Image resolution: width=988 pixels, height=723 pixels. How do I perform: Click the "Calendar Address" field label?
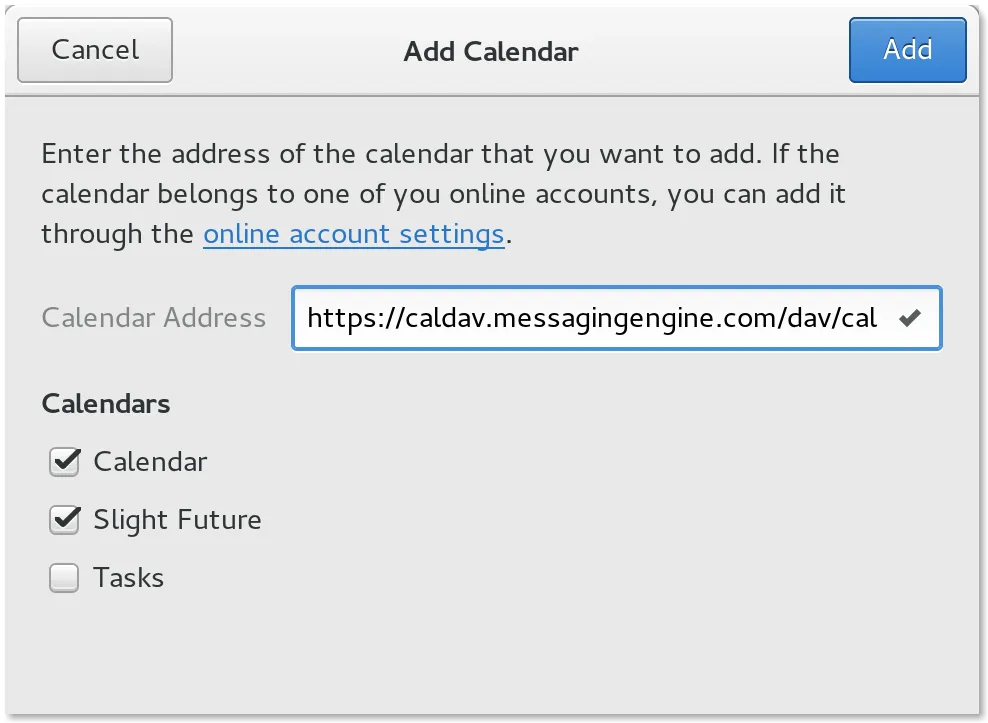pyautogui.click(x=154, y=318)
